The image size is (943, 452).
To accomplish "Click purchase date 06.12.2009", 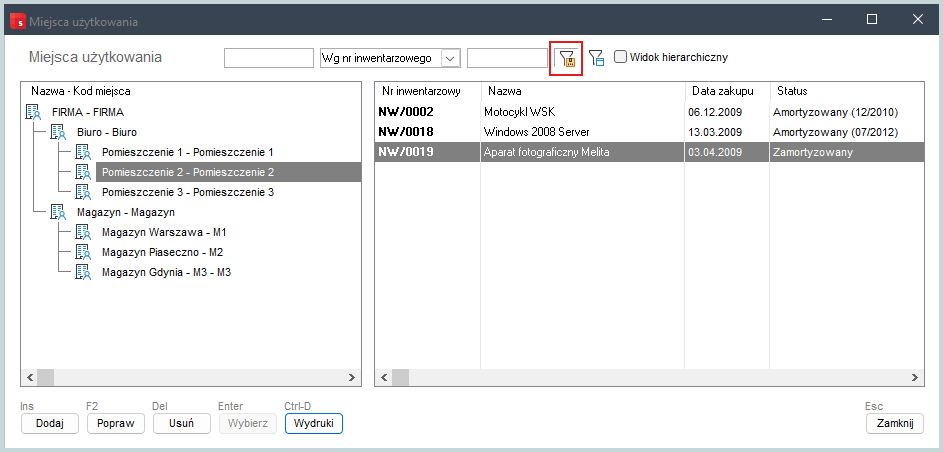I will 717,112.
